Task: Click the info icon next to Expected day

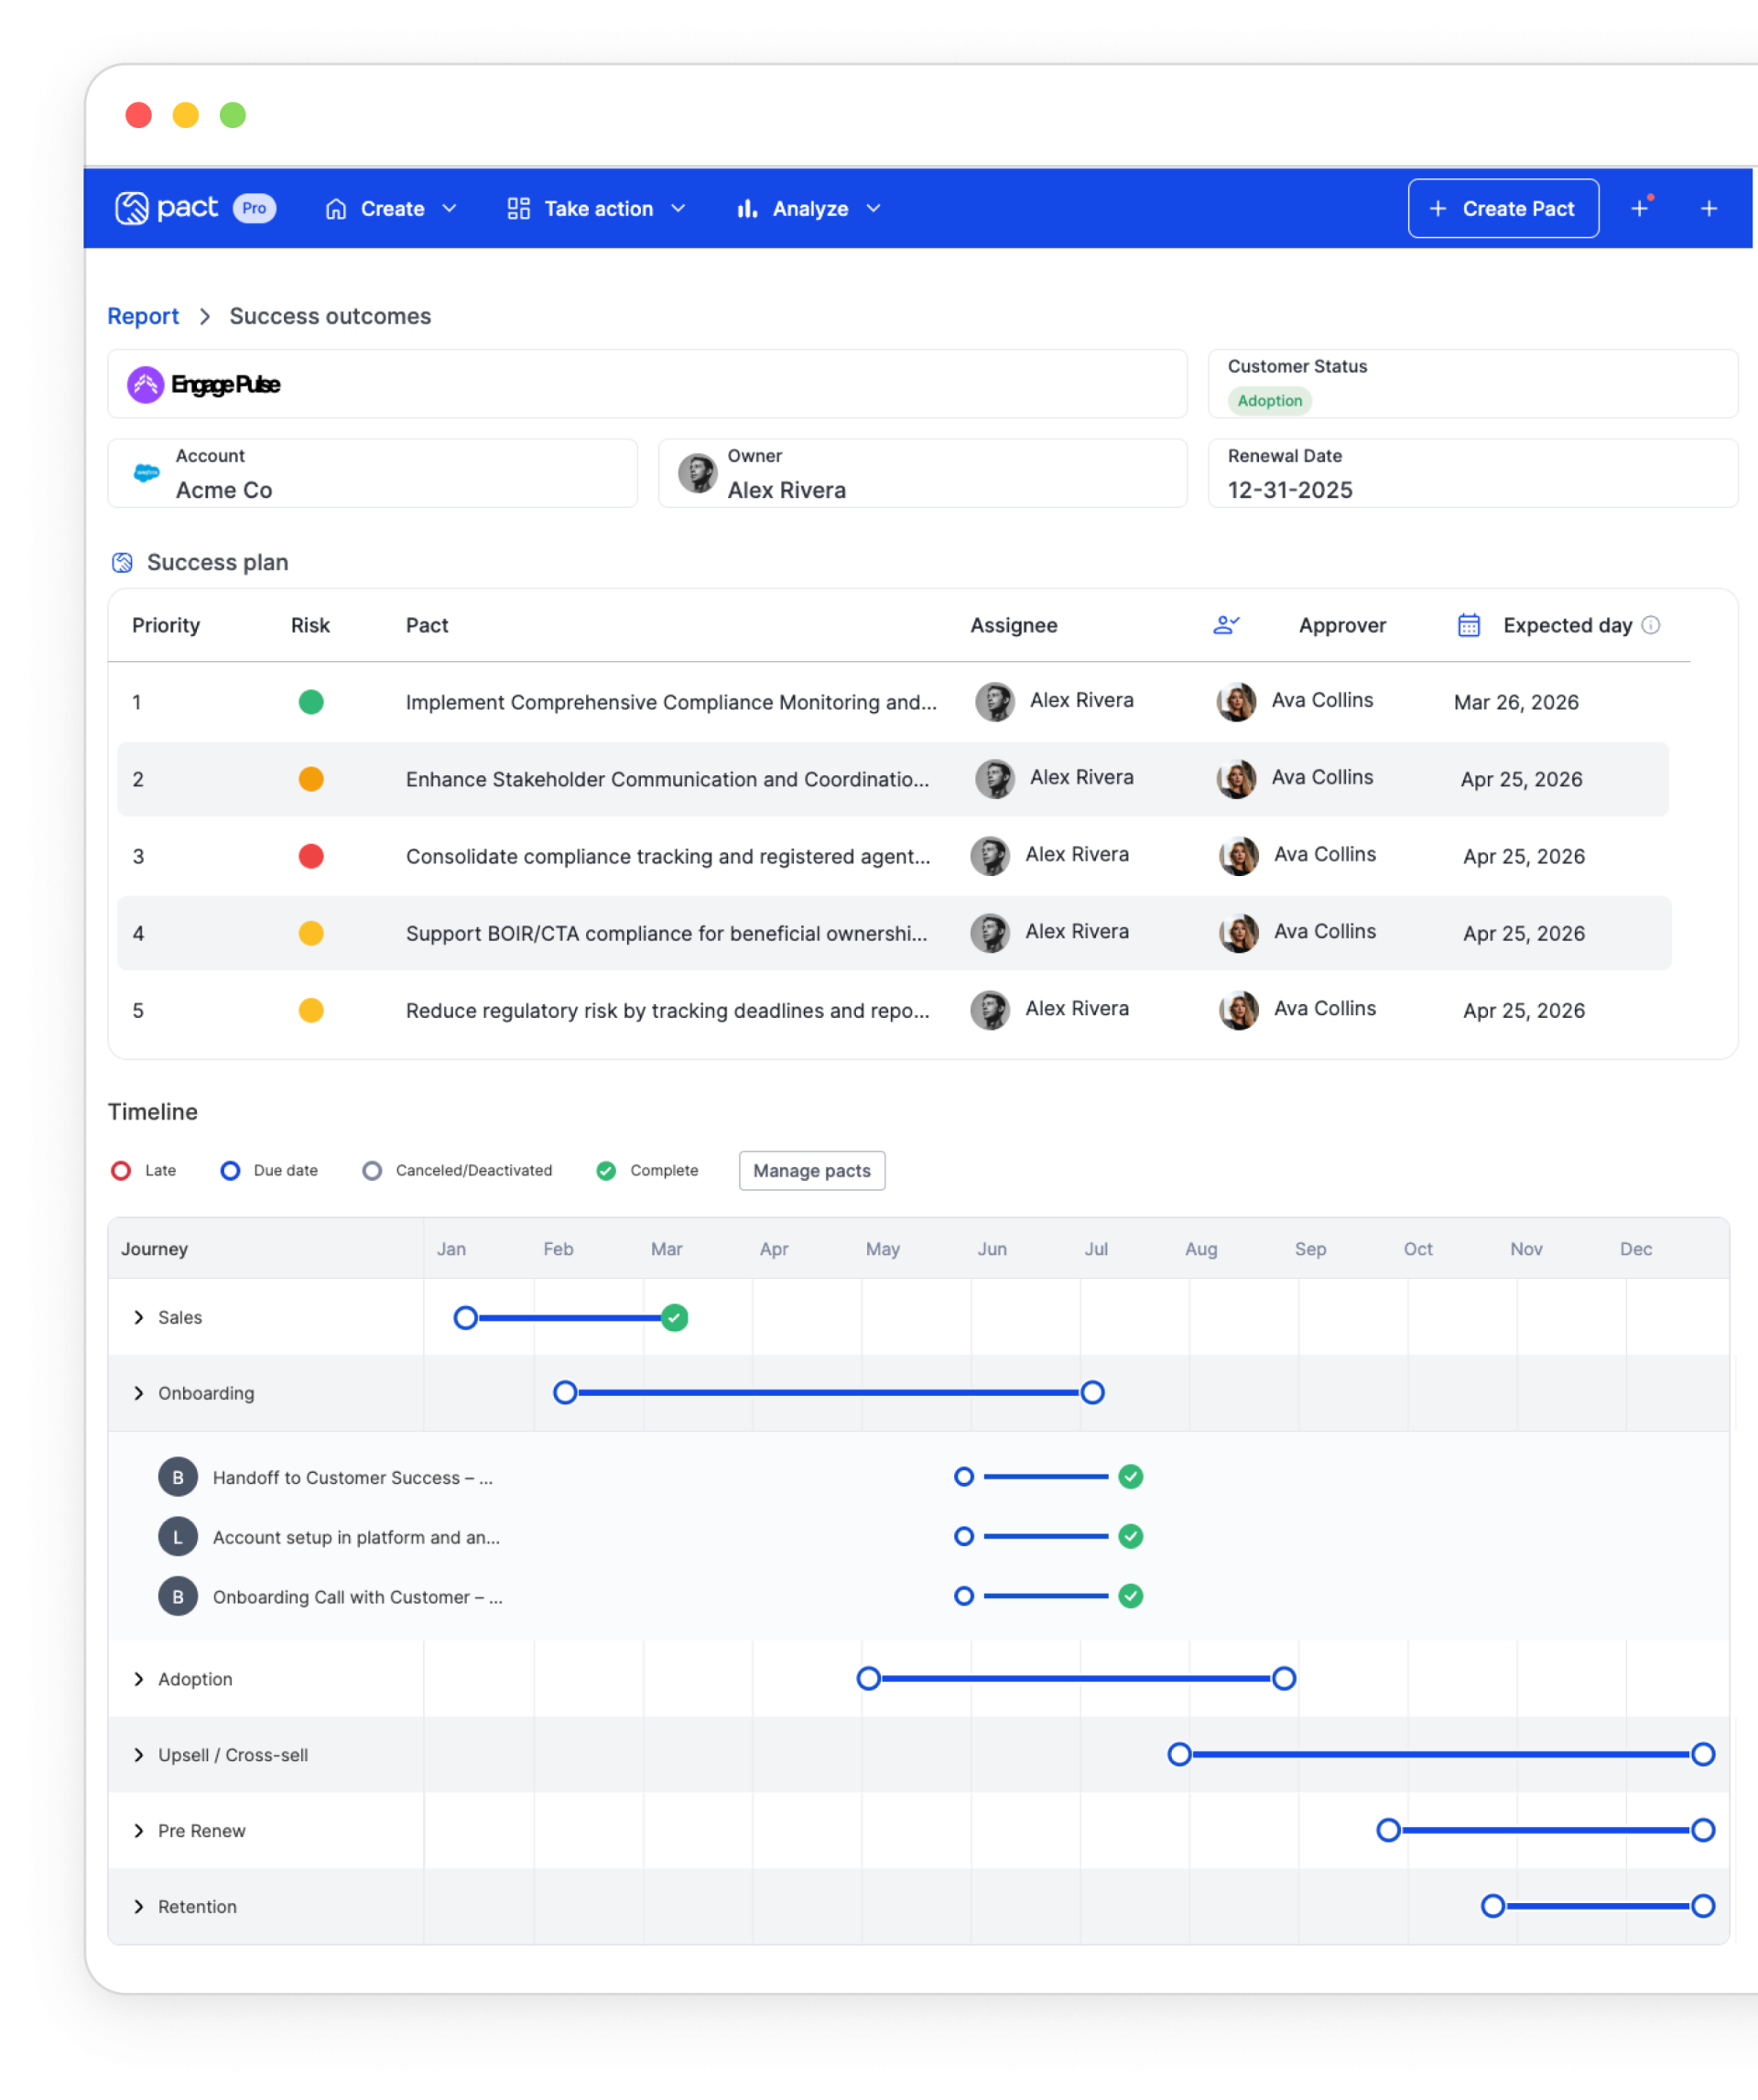Action: (1651, 625)
